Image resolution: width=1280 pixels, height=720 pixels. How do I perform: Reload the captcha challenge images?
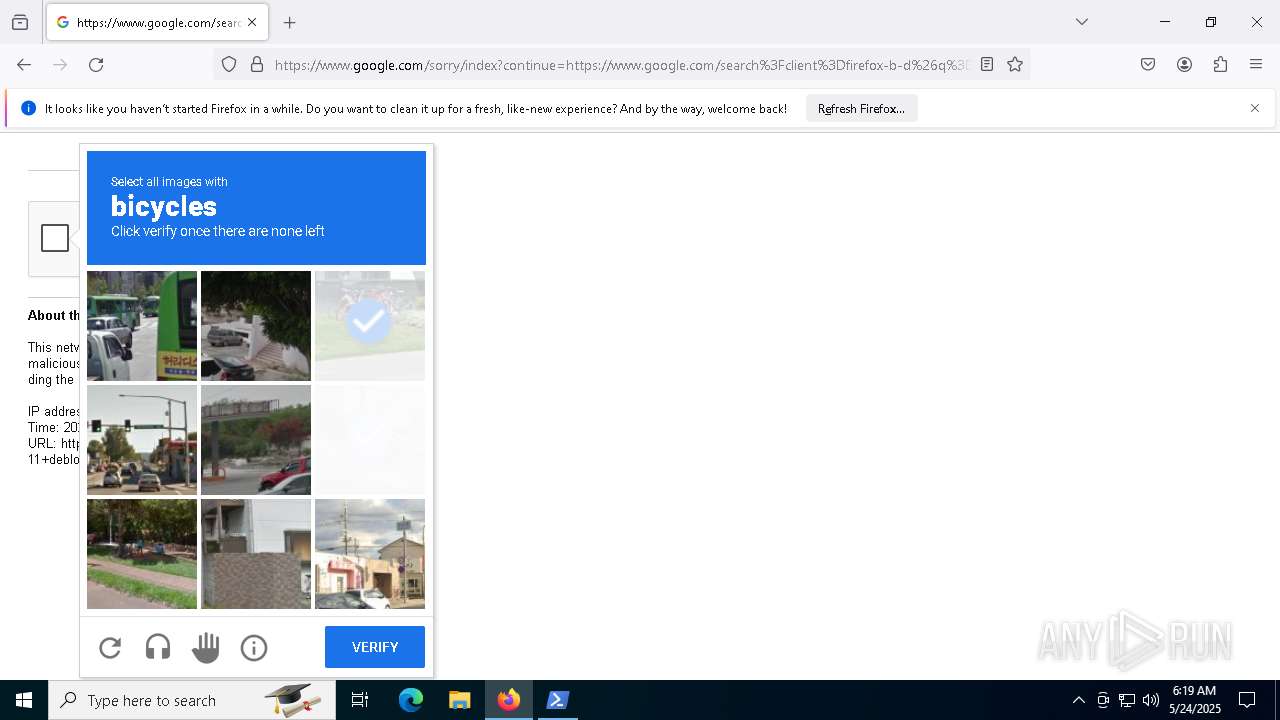click(110, 648)
